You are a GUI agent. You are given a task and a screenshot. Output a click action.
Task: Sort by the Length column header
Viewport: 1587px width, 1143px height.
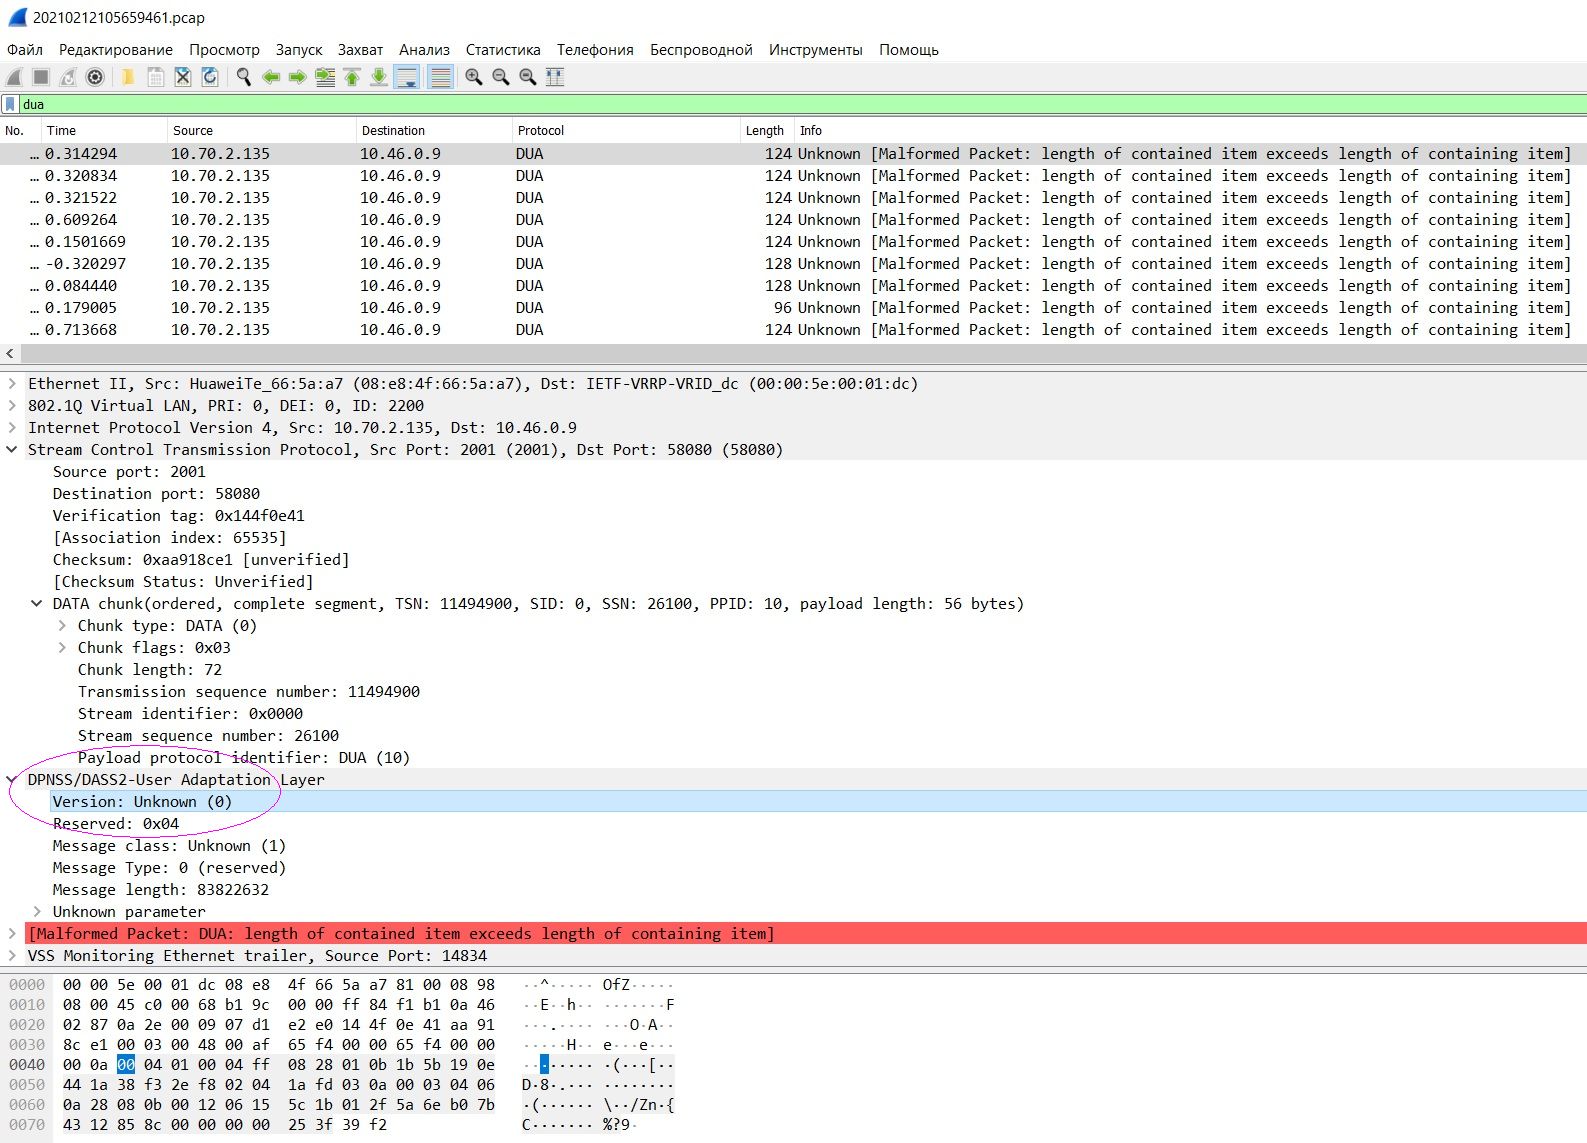click(767, 130)
